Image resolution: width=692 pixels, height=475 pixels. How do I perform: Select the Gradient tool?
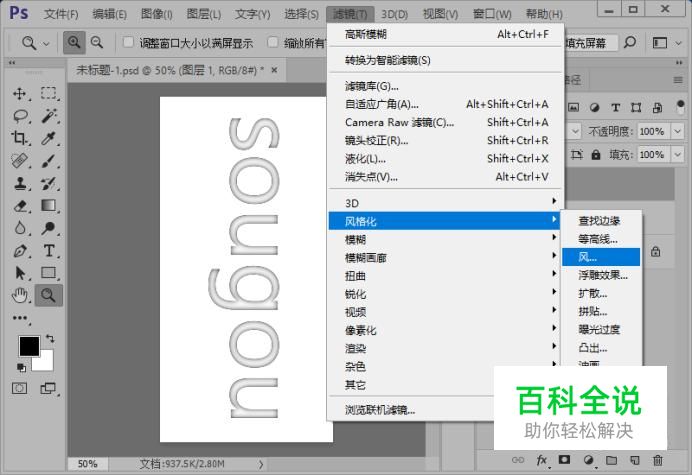click(48, 206)
